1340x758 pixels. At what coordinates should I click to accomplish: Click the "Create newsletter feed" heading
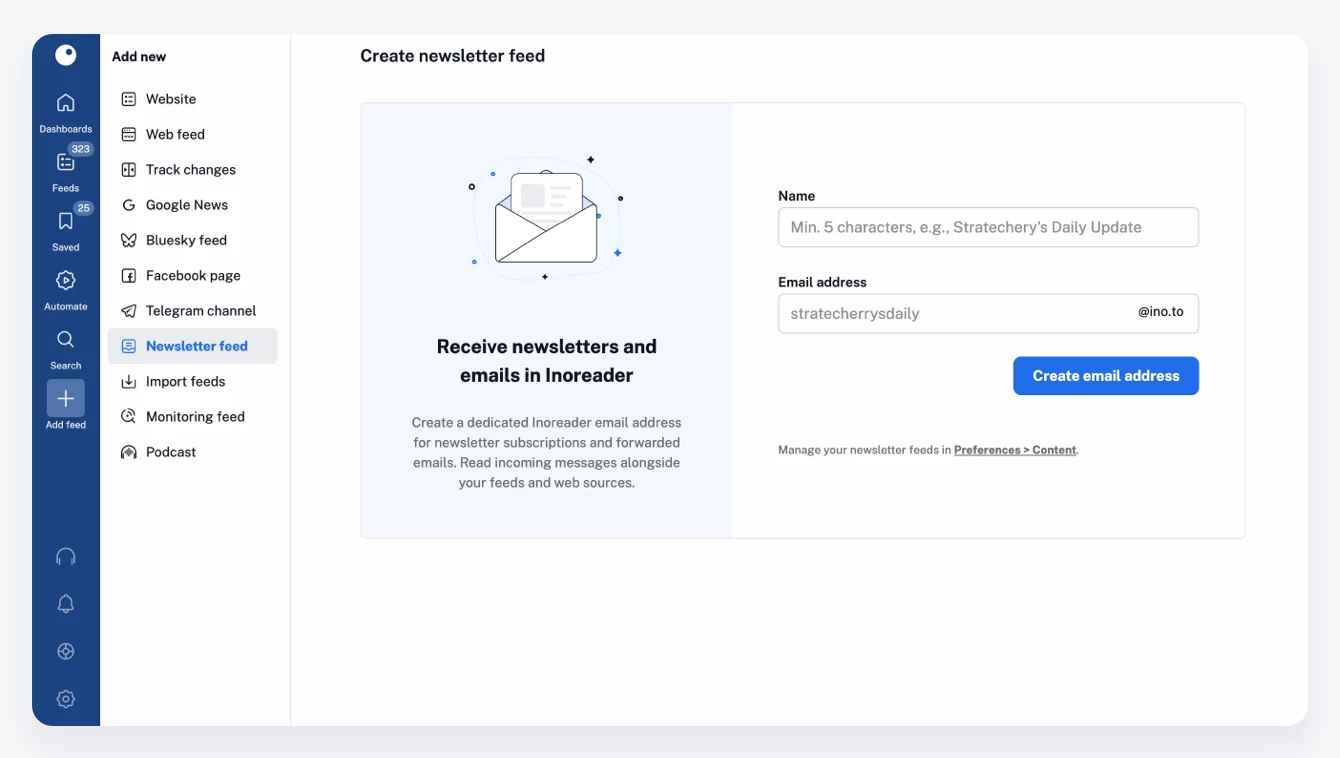[x=453, y=56]
